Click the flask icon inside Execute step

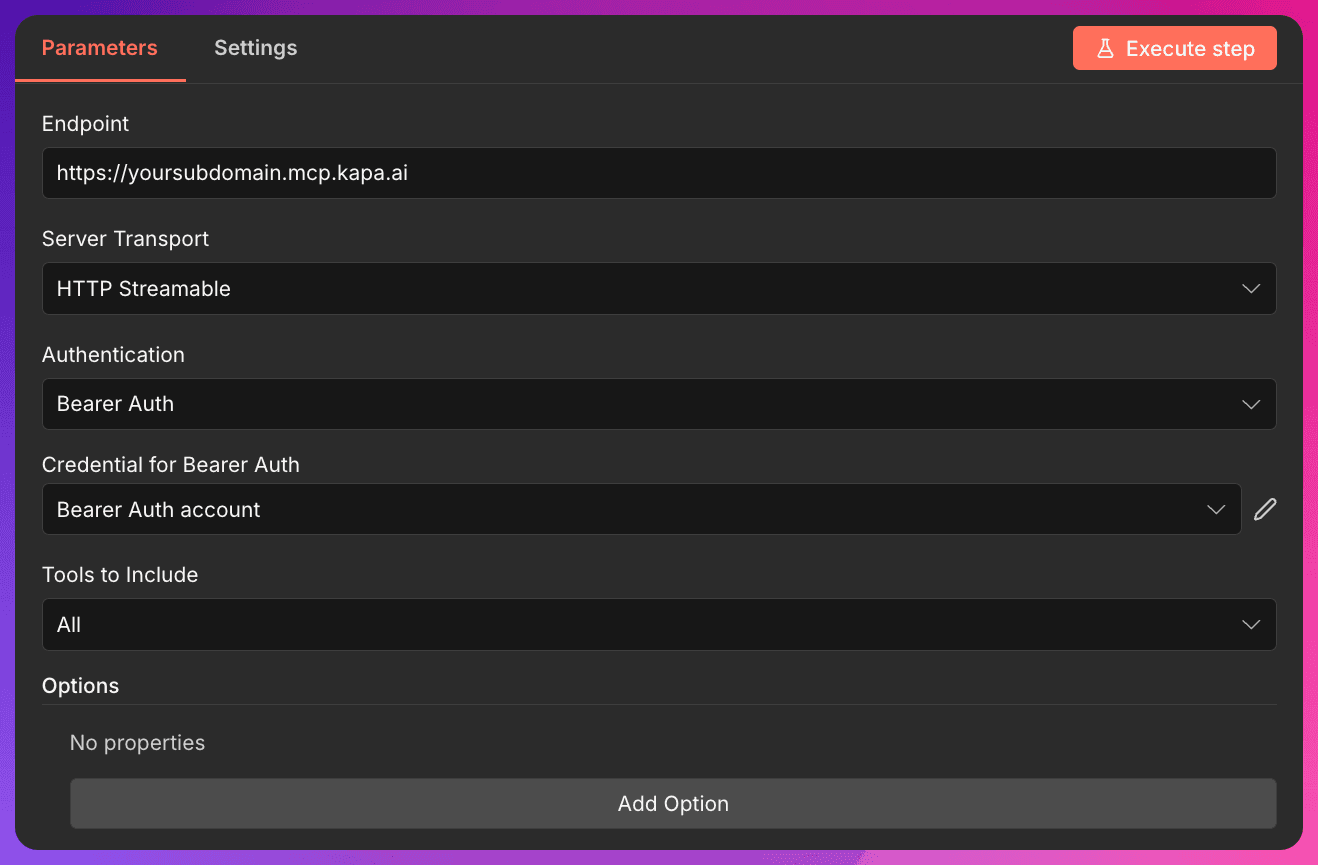pos(1105,47)
